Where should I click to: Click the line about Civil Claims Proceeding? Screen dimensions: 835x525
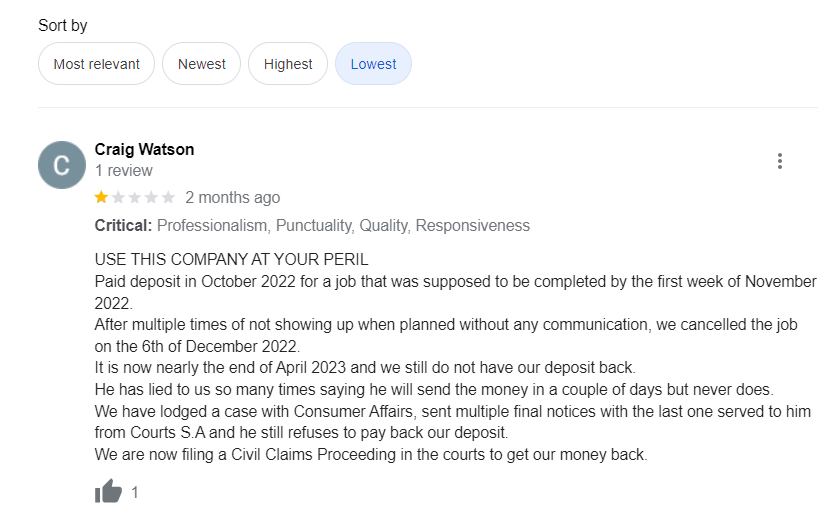[x=371, y=455]
